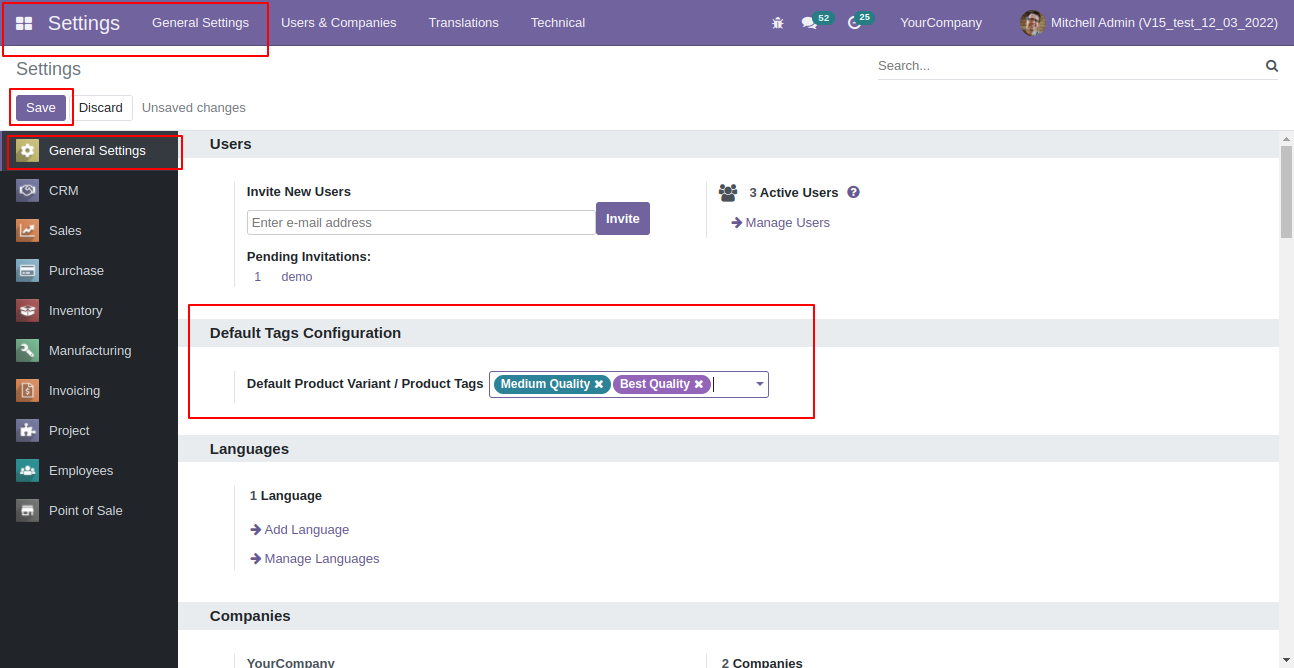Viewport: 1294px width, 668px height.
Task: Click the 1 Language text
Action: (286, 496)
